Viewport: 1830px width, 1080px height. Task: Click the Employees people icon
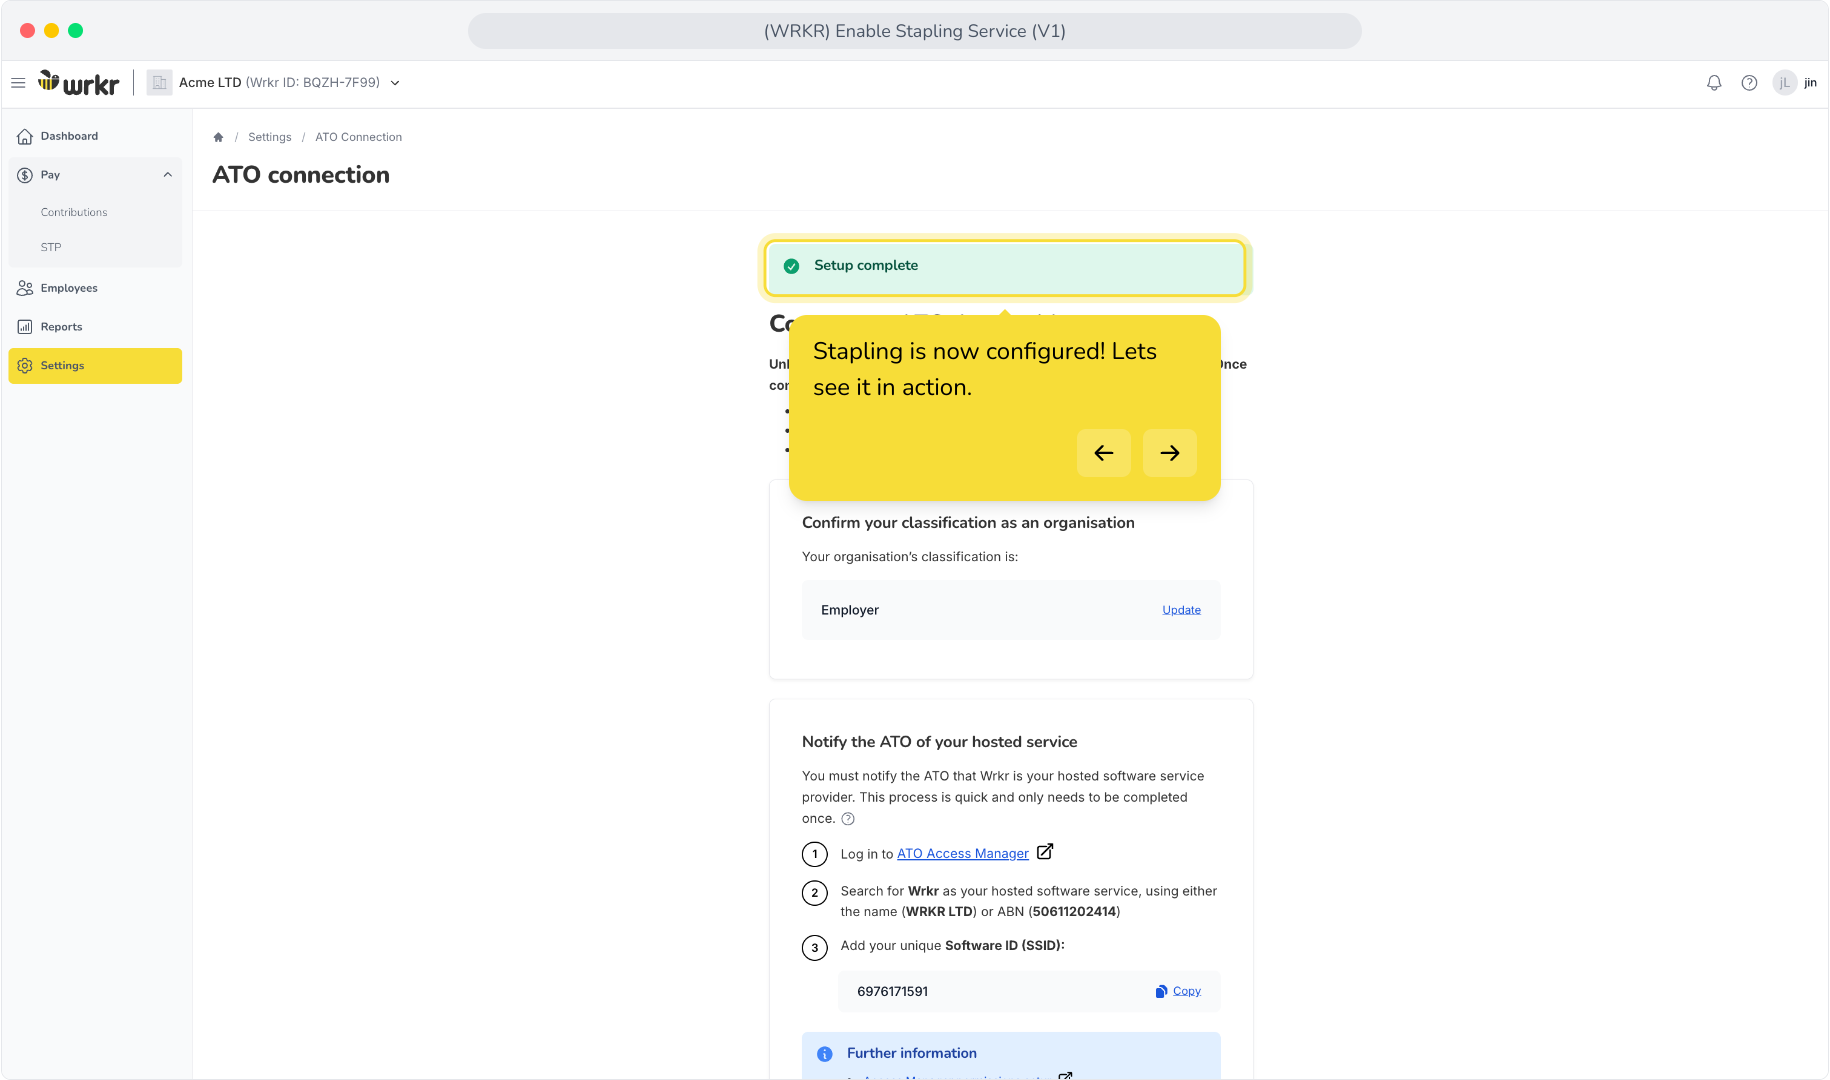pos(25,288)
